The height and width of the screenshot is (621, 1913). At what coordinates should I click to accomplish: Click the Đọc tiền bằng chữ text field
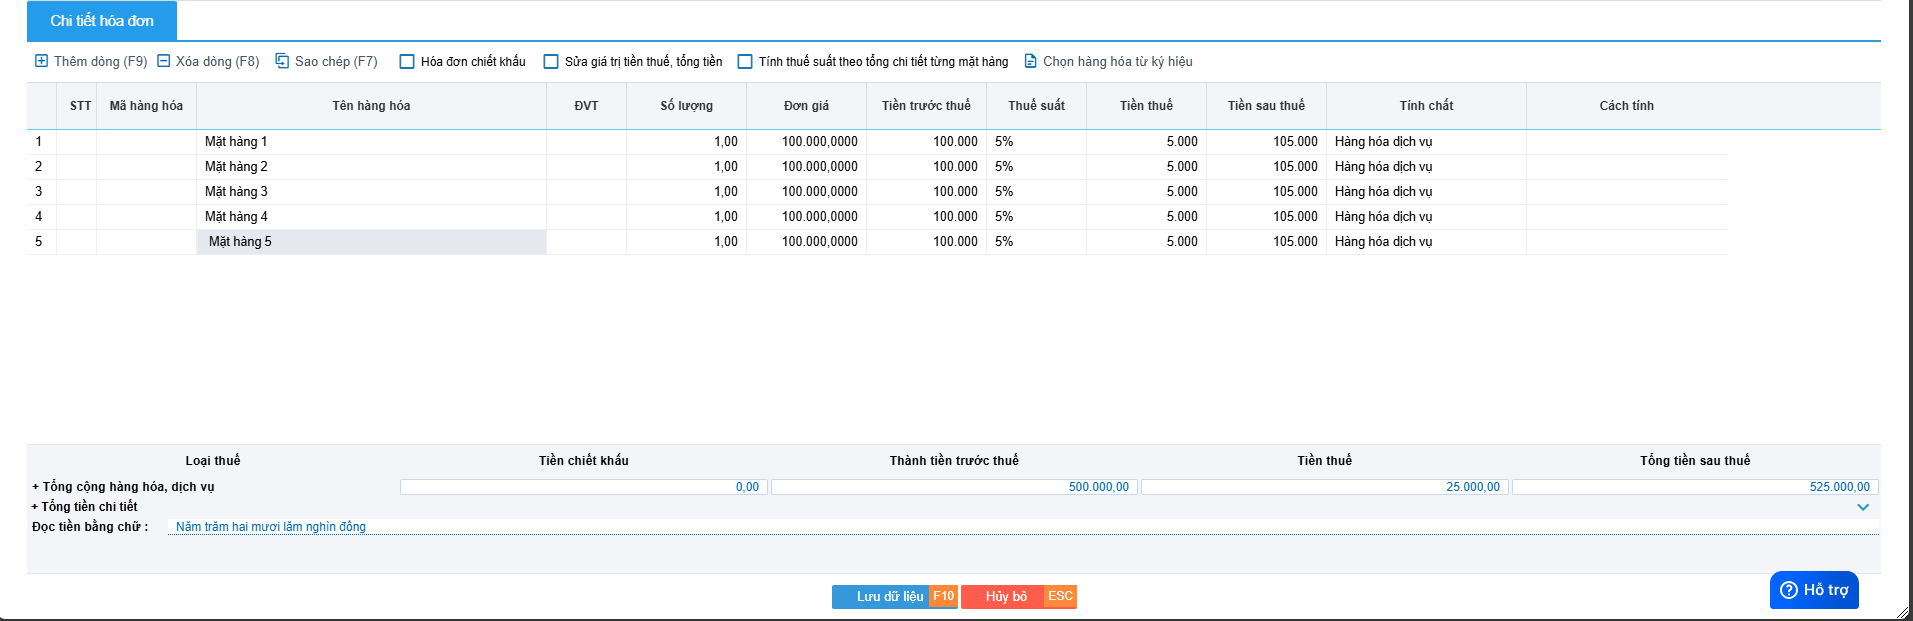[x=1020, y=527]
